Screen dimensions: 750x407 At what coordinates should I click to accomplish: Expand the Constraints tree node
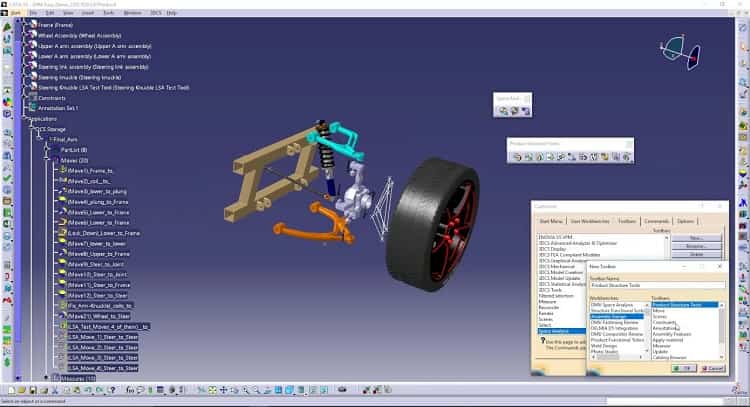(x=24, y=98)
